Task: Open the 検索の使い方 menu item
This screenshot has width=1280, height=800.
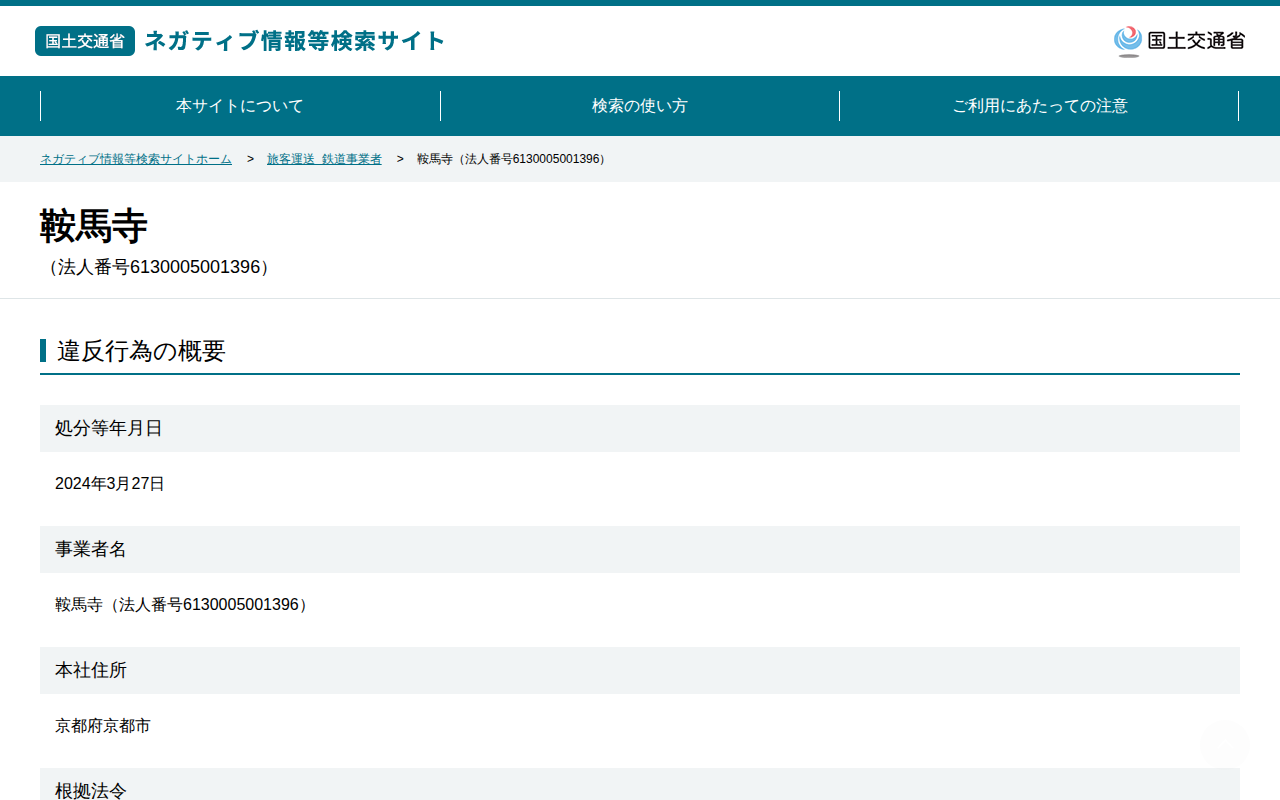Action: point(640,106)
